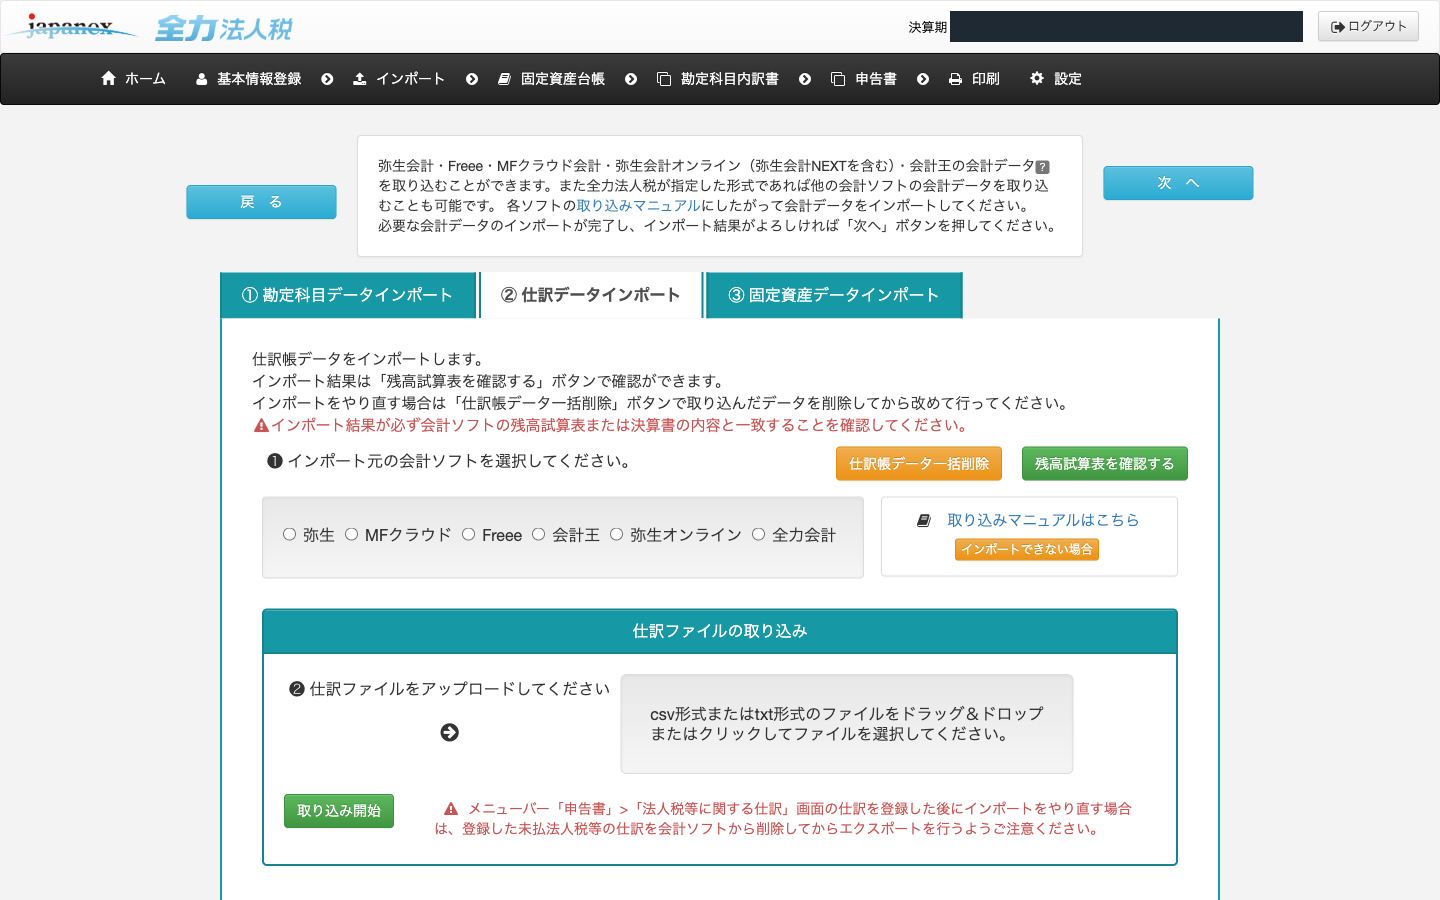Open 申告書 menu item
1440x900 pixels.
coord(864,79)
